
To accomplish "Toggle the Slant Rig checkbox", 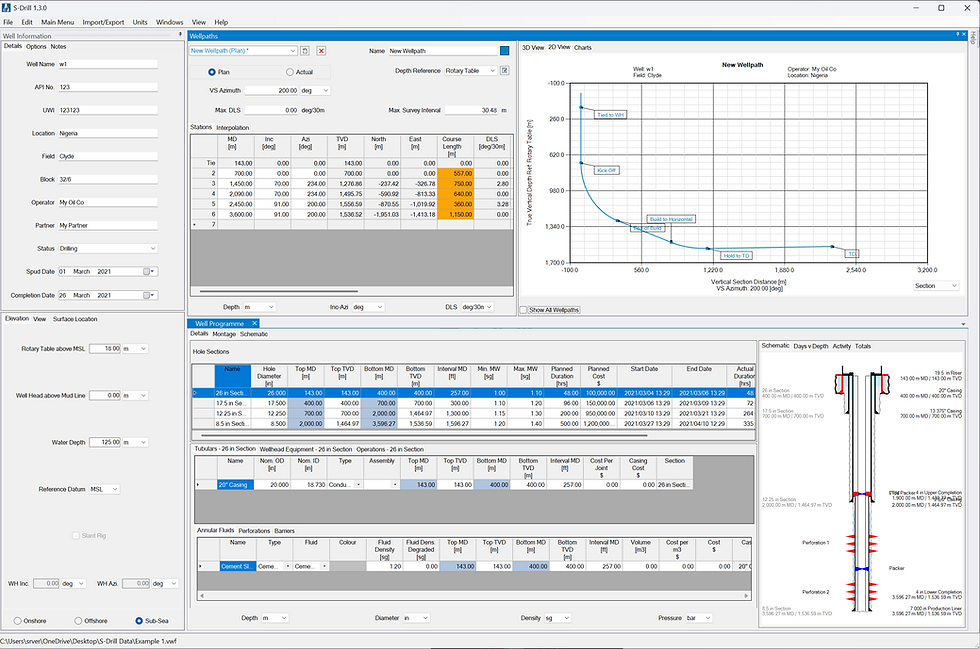I will tap(76, 536).
